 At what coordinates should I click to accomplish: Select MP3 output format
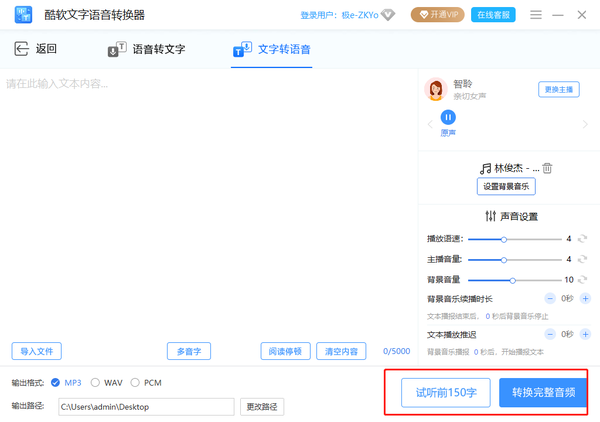point(56,382)
